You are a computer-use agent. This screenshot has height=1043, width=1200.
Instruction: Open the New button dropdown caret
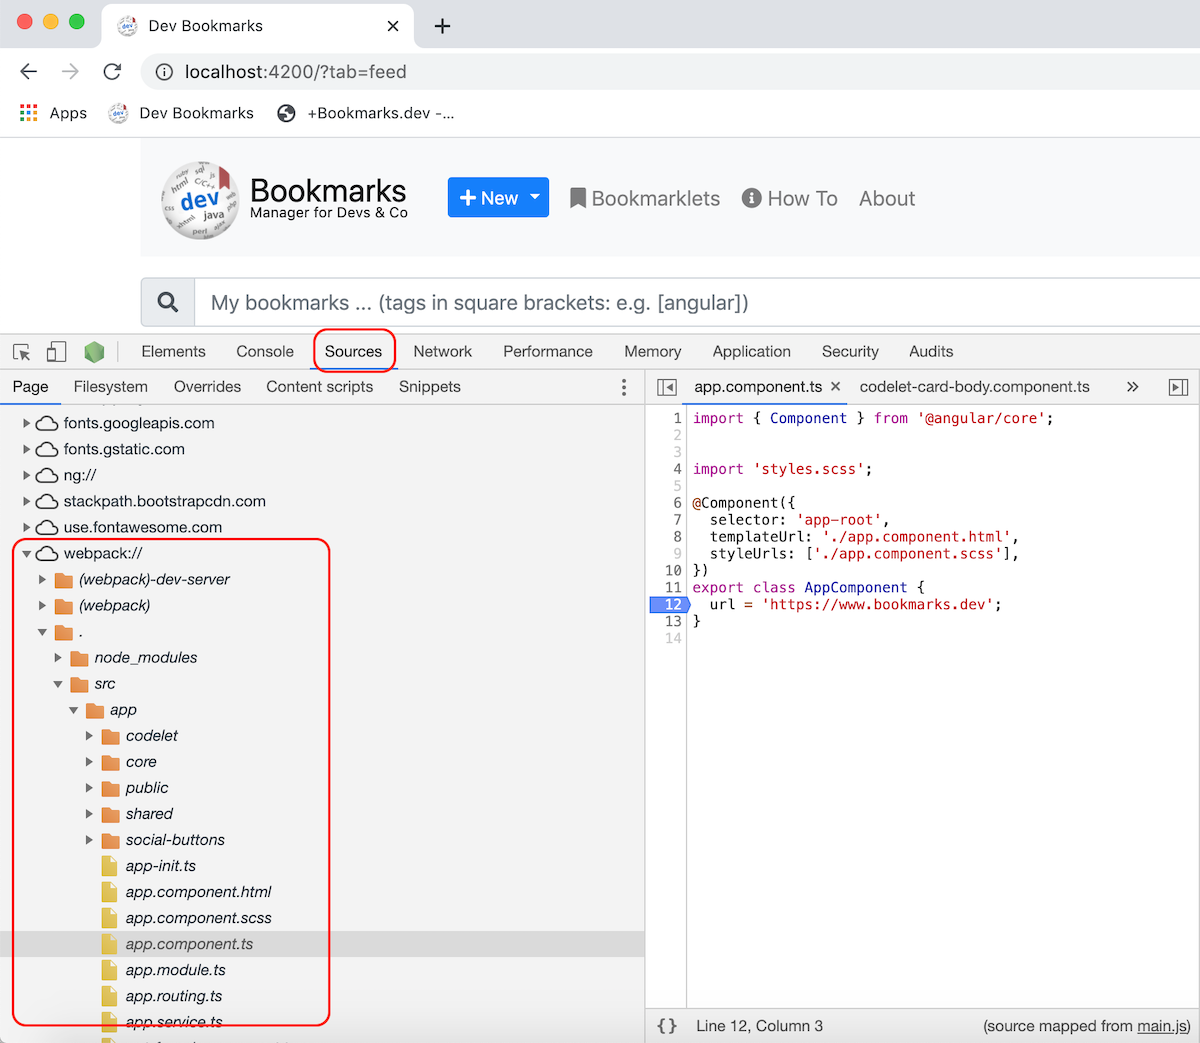(535, 198)
